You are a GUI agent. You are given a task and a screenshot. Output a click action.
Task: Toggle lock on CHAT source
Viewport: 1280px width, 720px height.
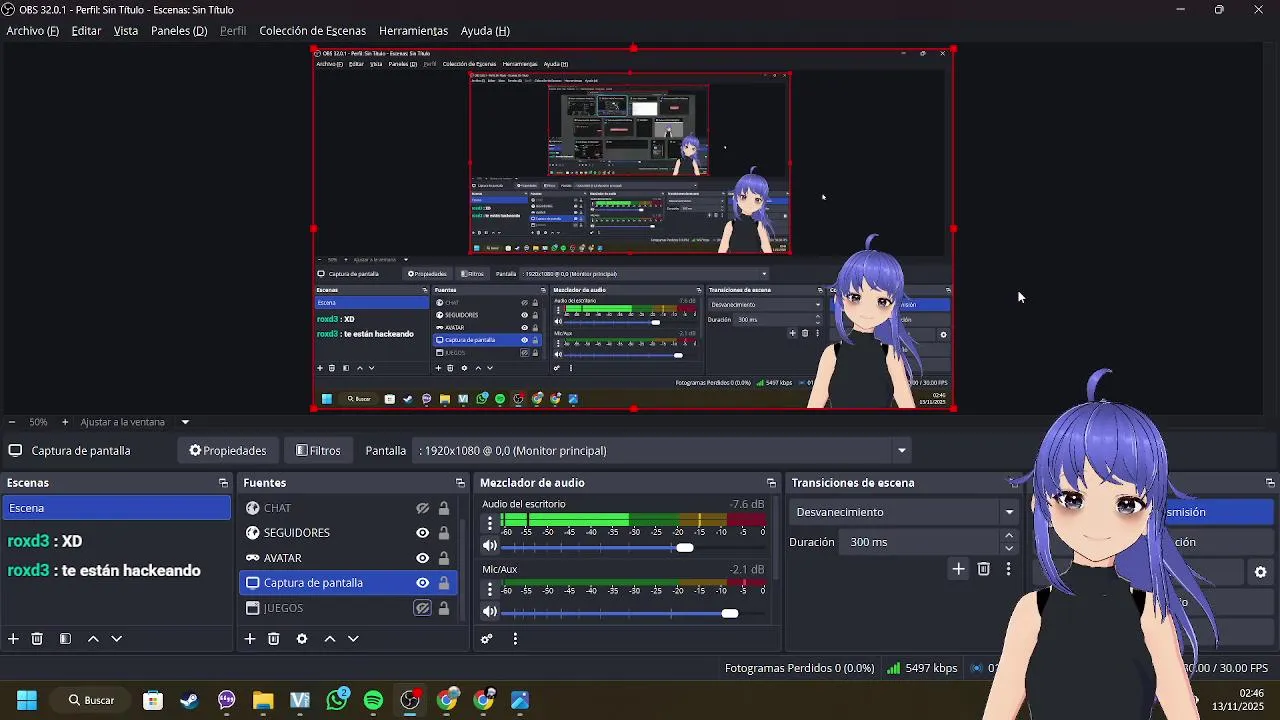click(444, 508)
